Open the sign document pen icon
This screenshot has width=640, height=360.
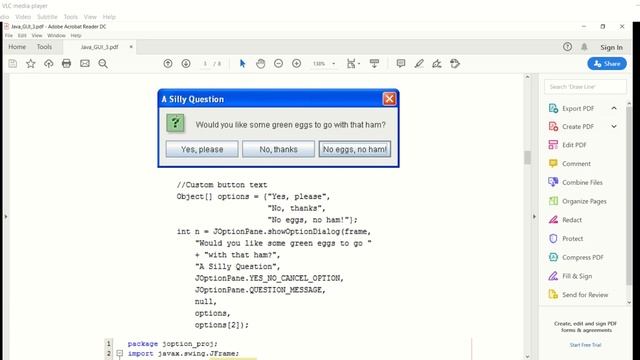click(x=437, y=64)
